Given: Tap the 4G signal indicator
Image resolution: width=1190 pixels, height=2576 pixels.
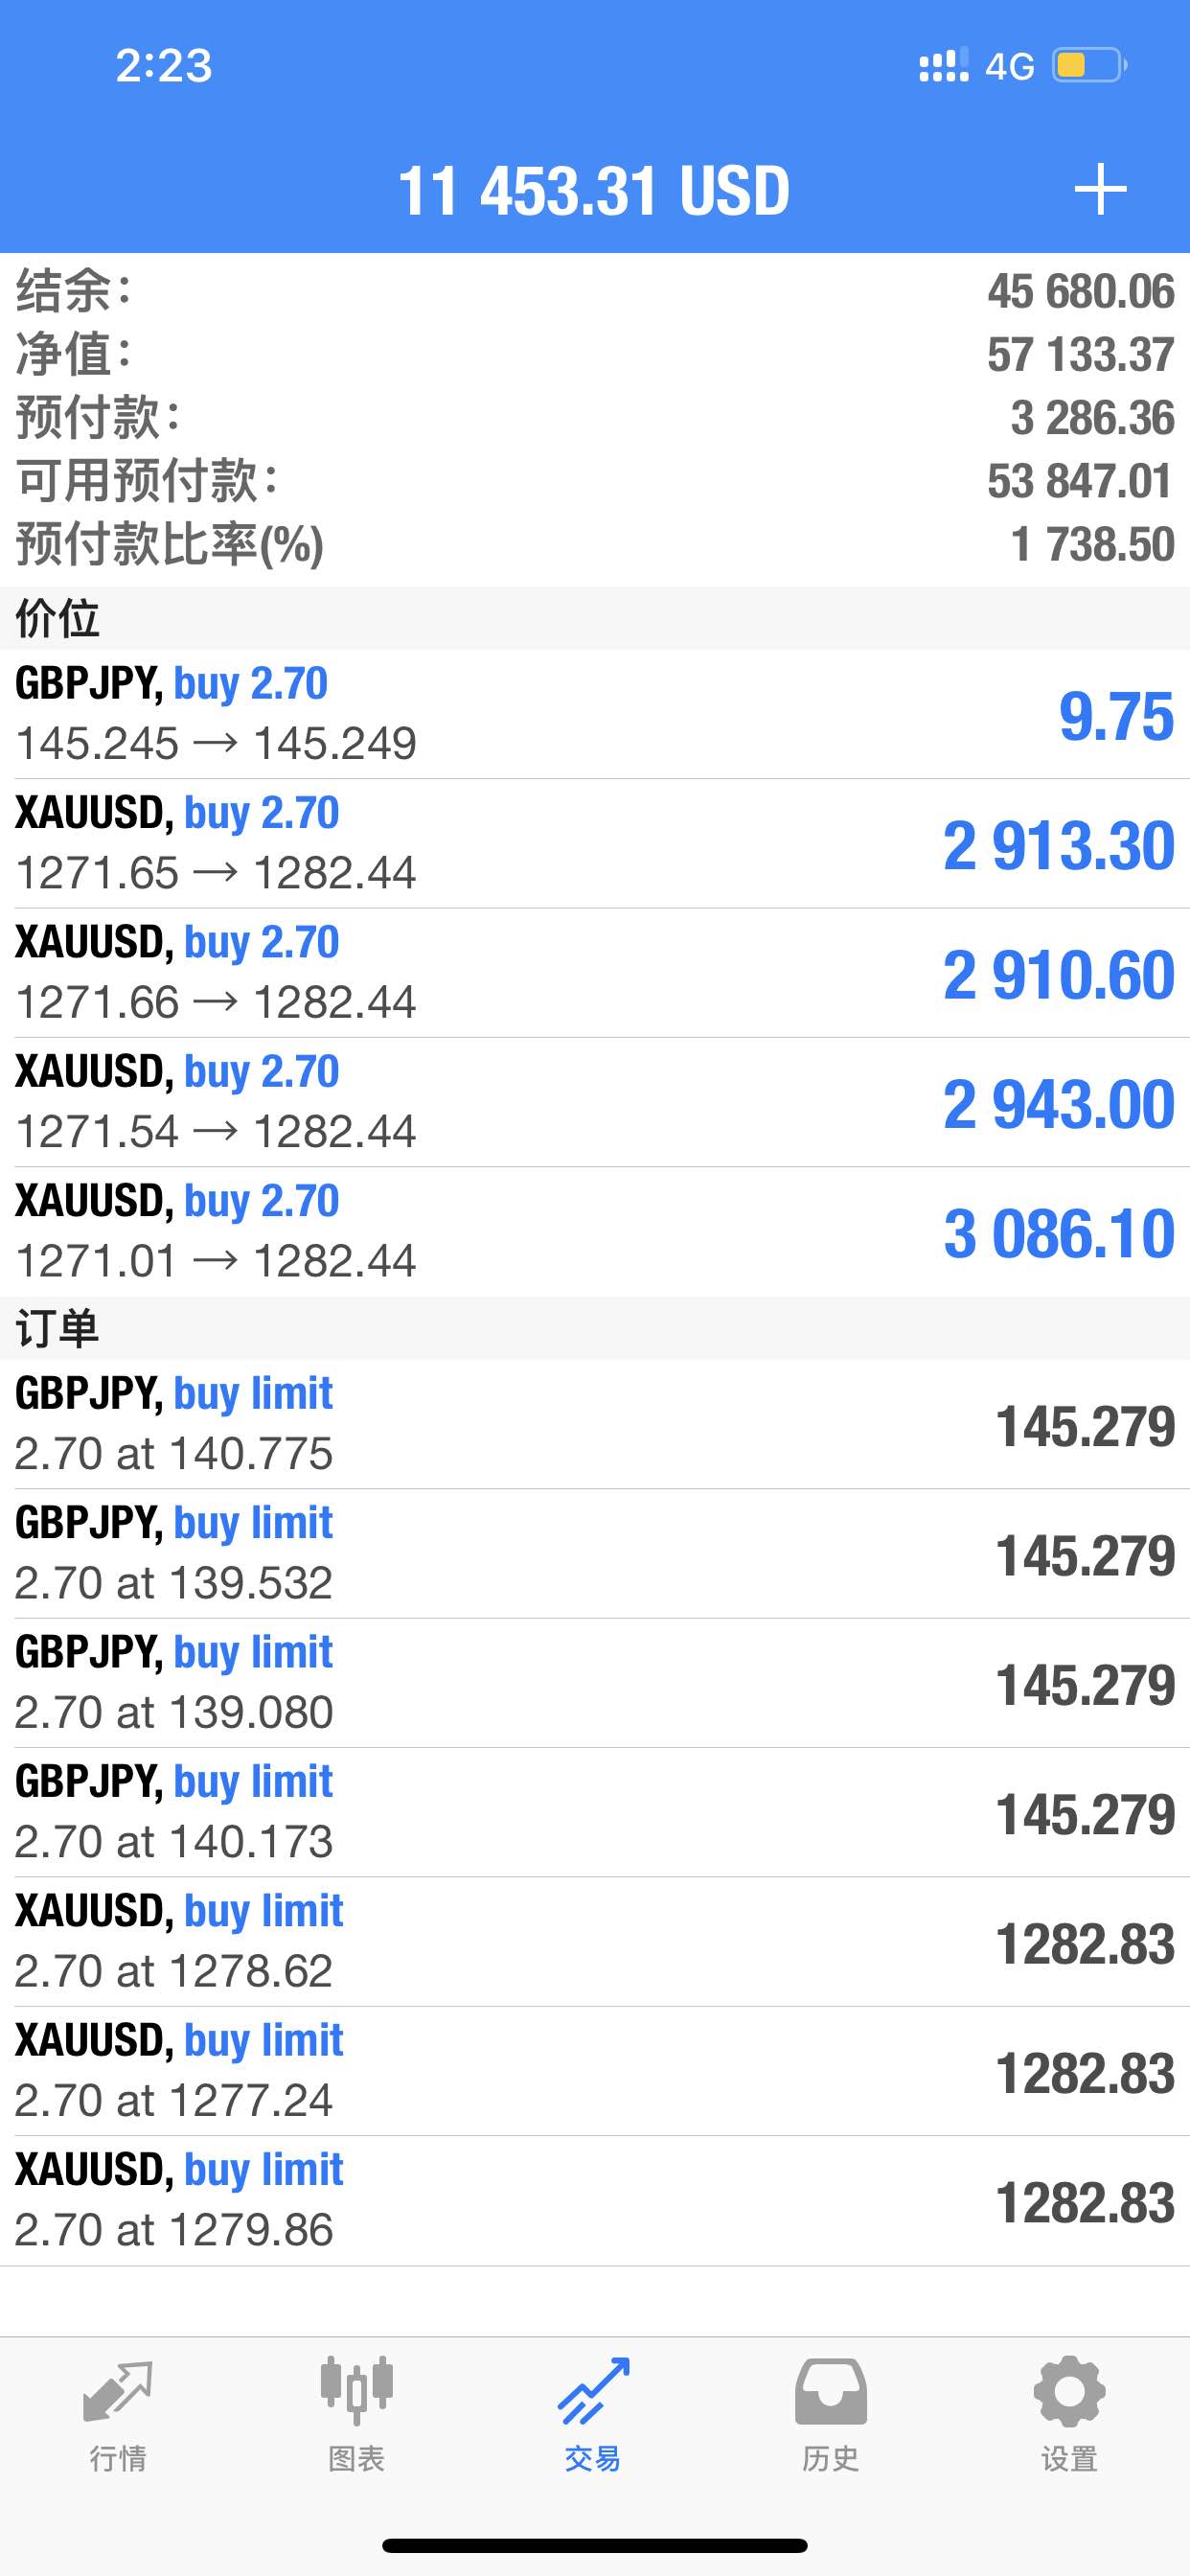Looking at the screenshot, I should (x=1009, y=66).
